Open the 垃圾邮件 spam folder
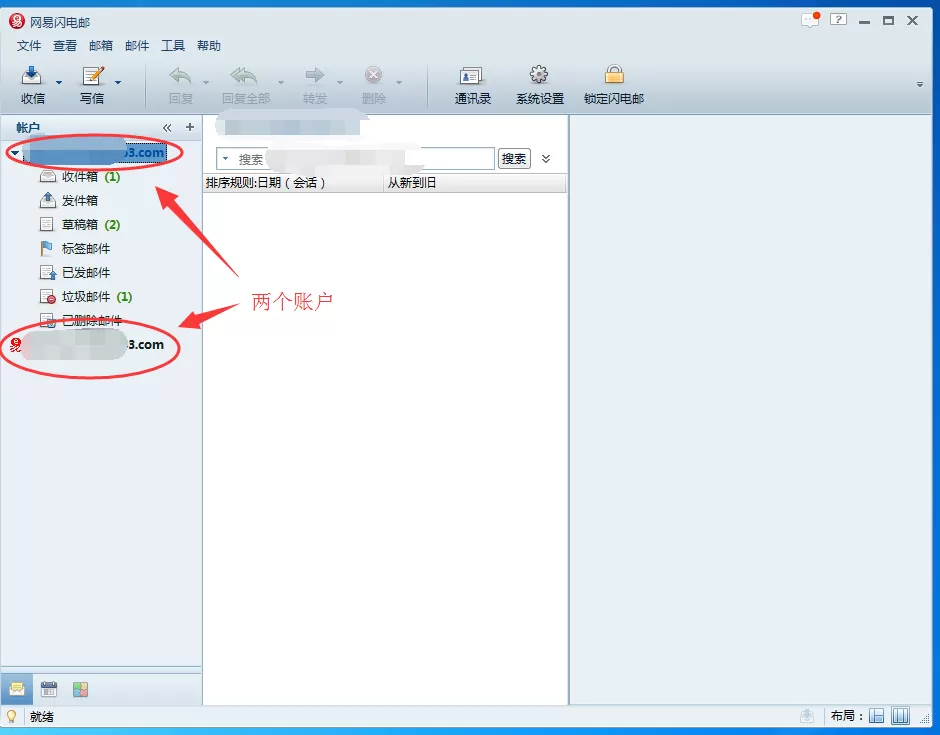 (x=86, y=296)
